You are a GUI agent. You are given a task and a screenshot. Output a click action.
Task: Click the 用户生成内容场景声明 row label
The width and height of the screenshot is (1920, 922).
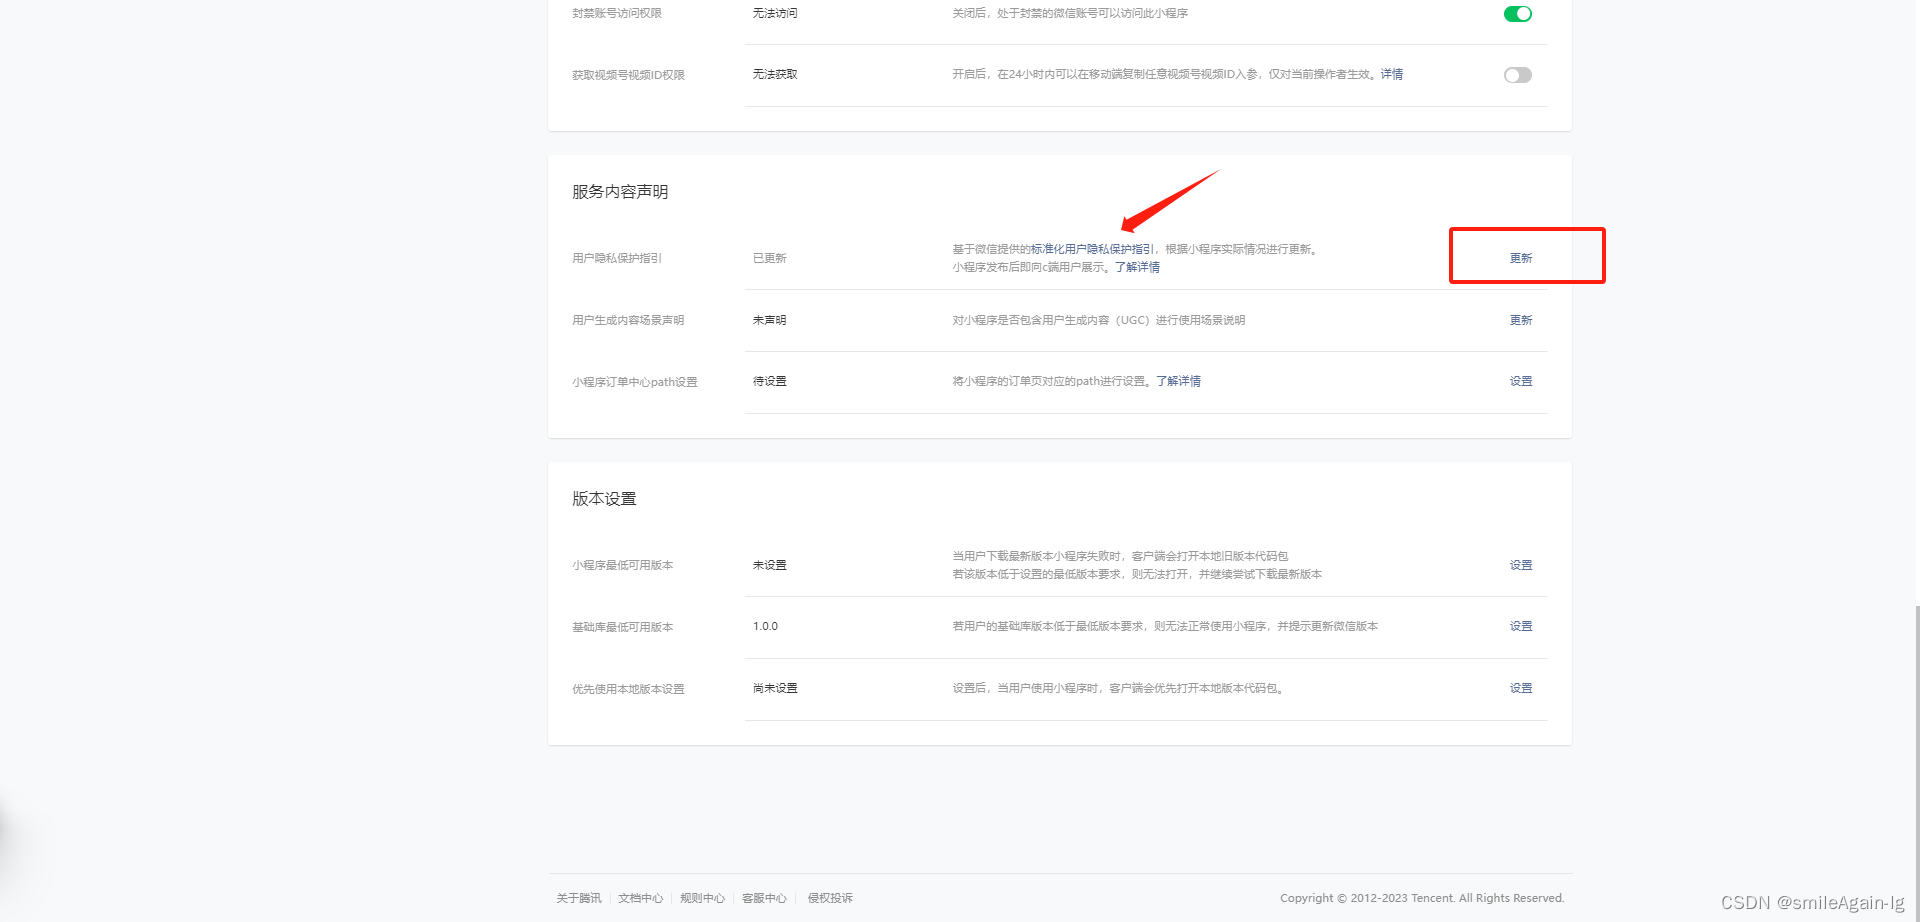(x=628, y=320)
